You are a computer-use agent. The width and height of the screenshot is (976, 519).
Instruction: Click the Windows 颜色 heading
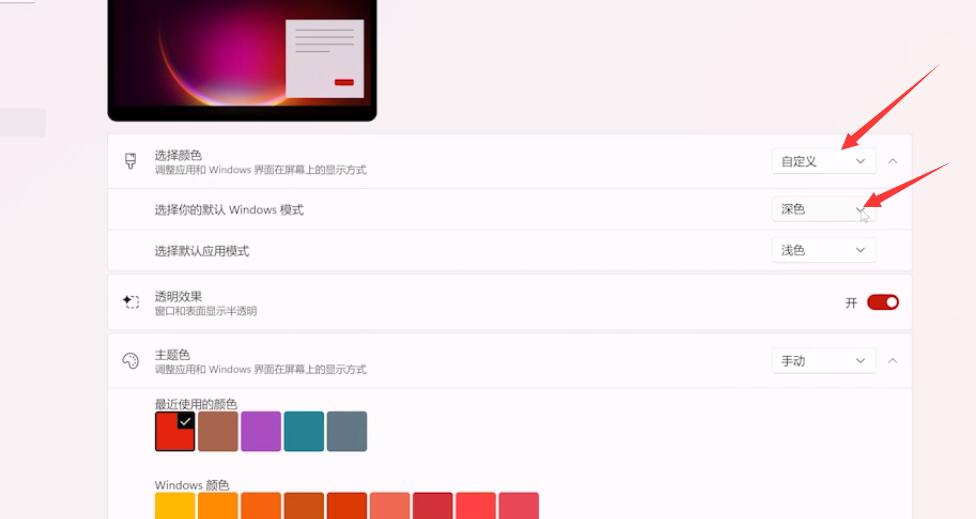pos(192,485)
